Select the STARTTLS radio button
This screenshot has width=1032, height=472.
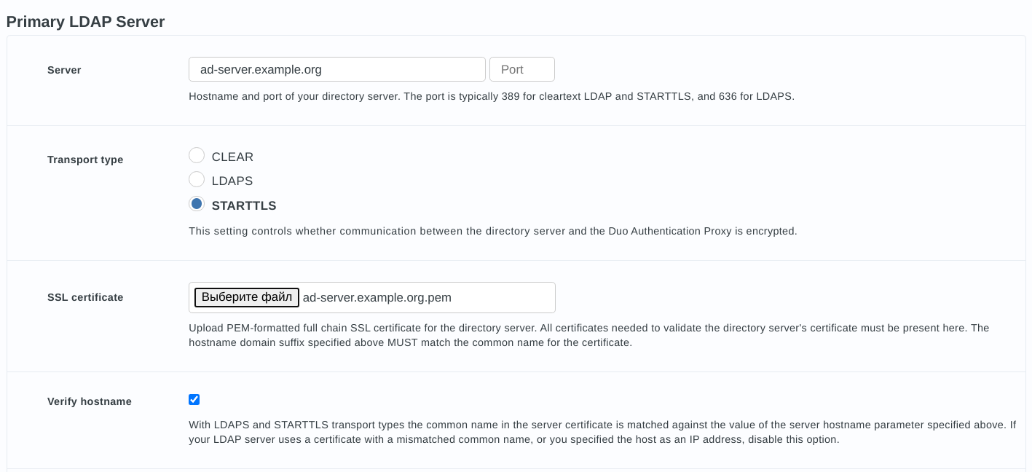point(197,205)
